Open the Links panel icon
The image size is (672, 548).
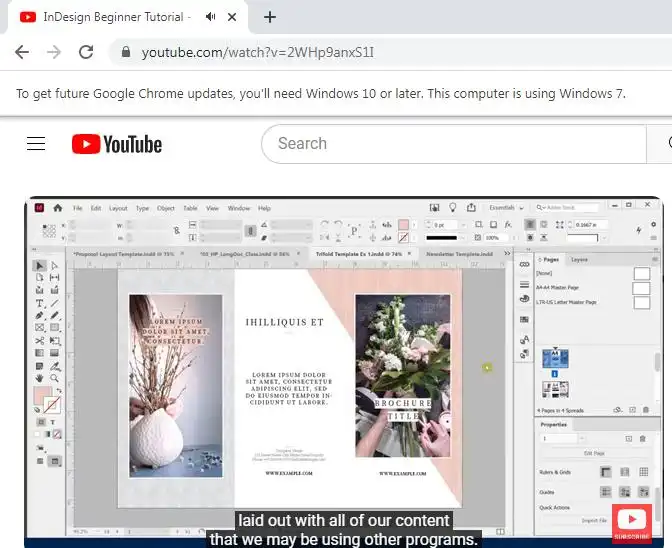(x=524, y=264)
